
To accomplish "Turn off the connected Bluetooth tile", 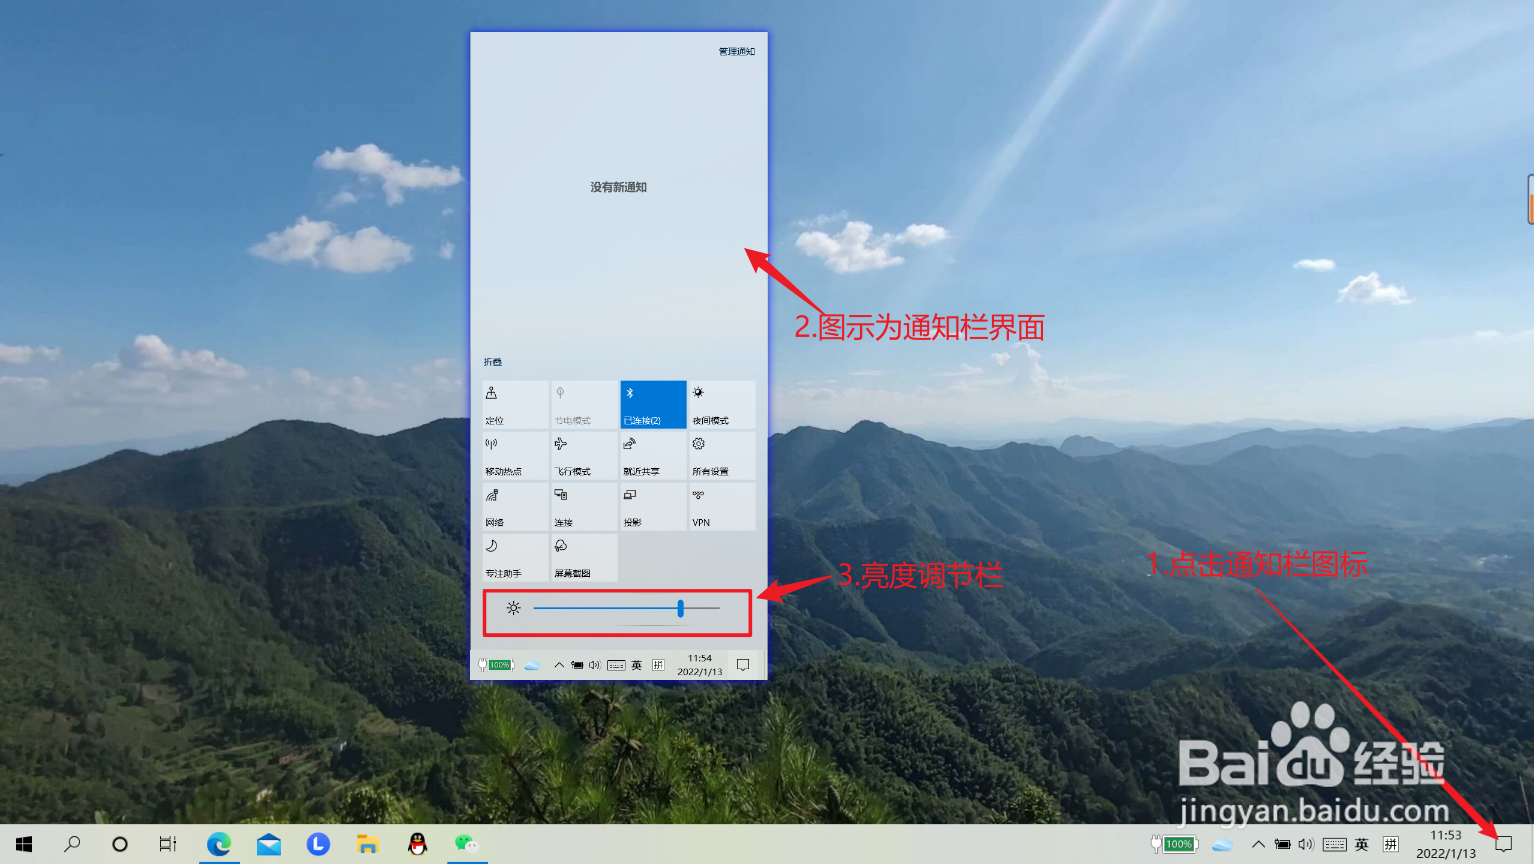I will click(x=653, y=405).
